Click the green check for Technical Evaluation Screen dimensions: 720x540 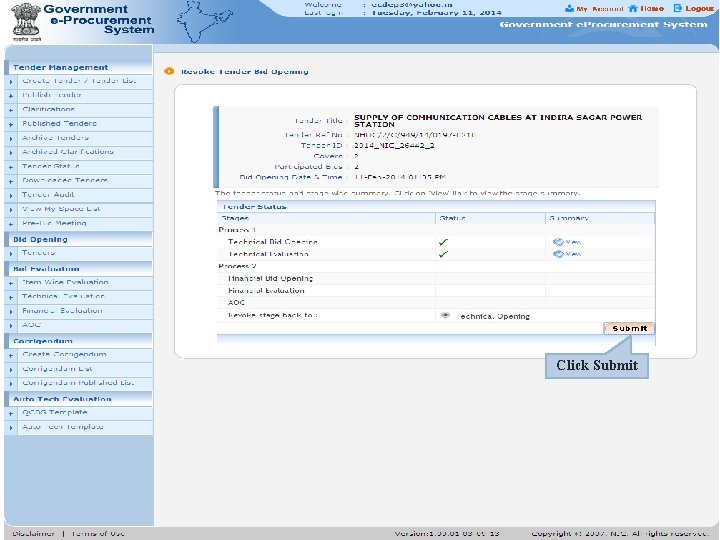click(443, 254)
